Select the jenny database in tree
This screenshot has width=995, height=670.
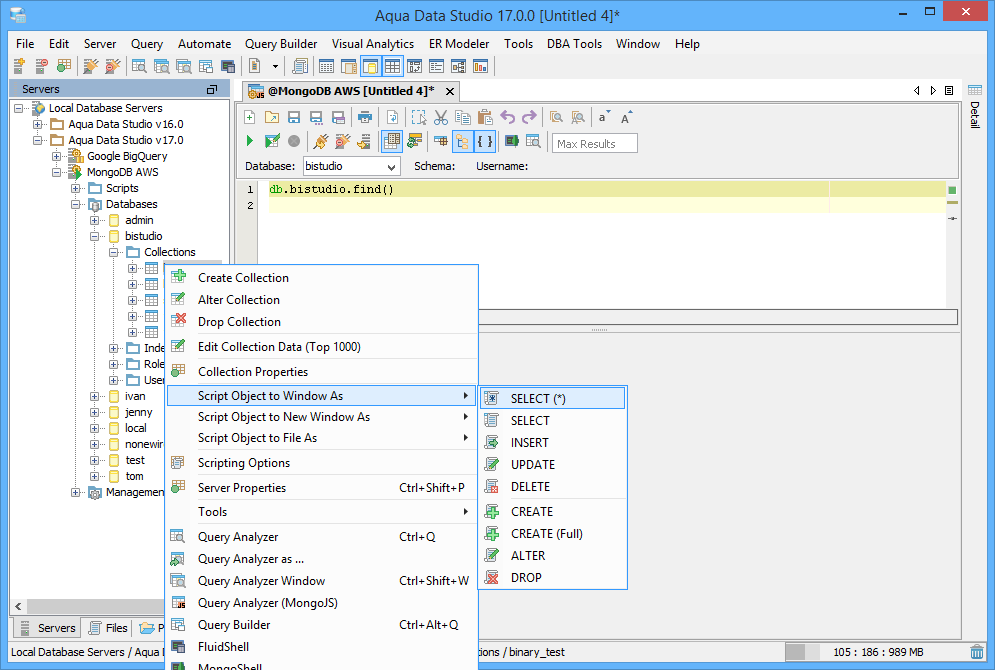(138, 412)
